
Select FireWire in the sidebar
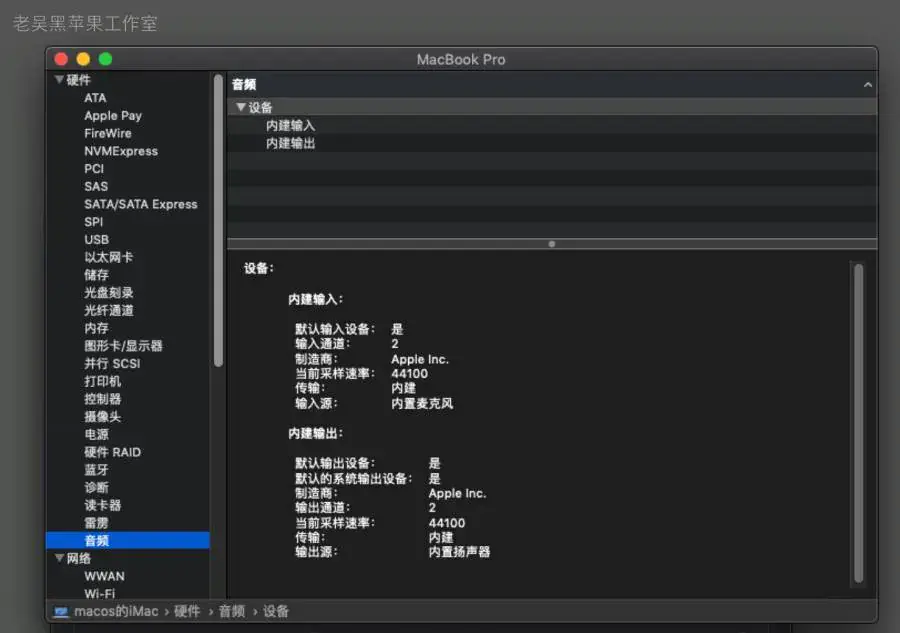click(108, 134)
